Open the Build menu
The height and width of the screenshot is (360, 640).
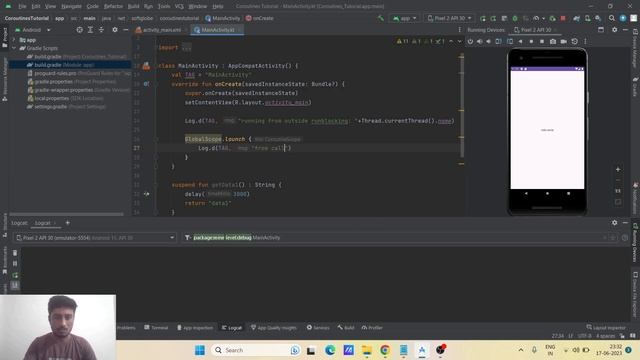[x=133, y=6]
